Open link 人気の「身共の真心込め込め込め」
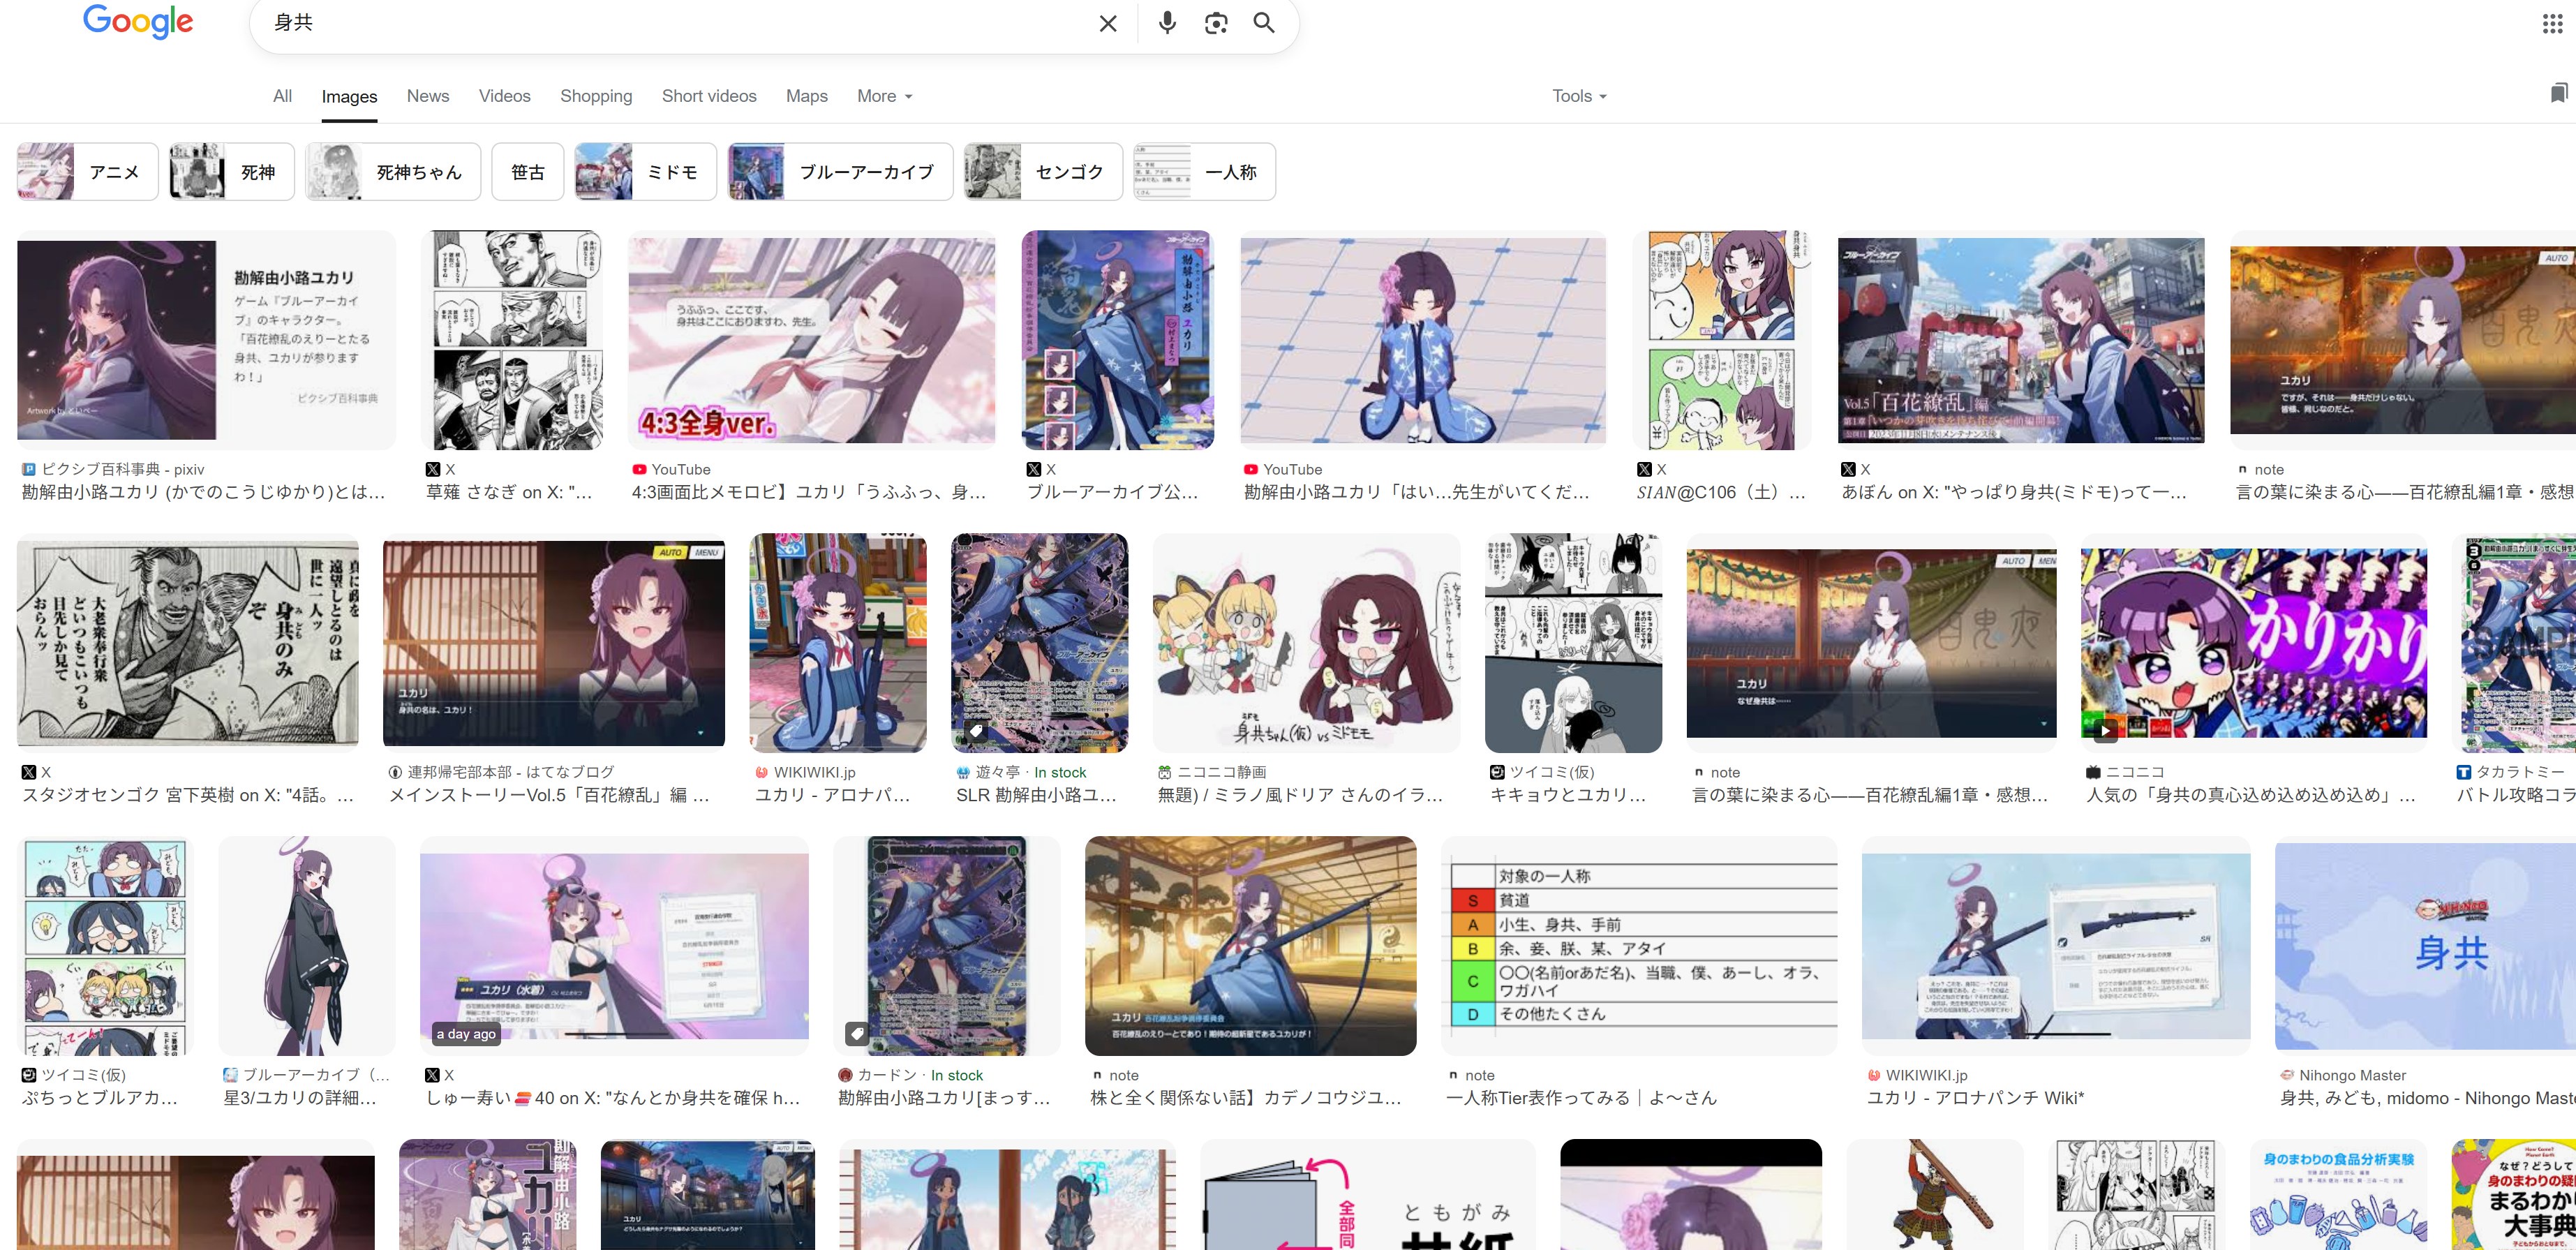The width and height of the screenshot is (2576, 1250). click(x=2251, y=795)
